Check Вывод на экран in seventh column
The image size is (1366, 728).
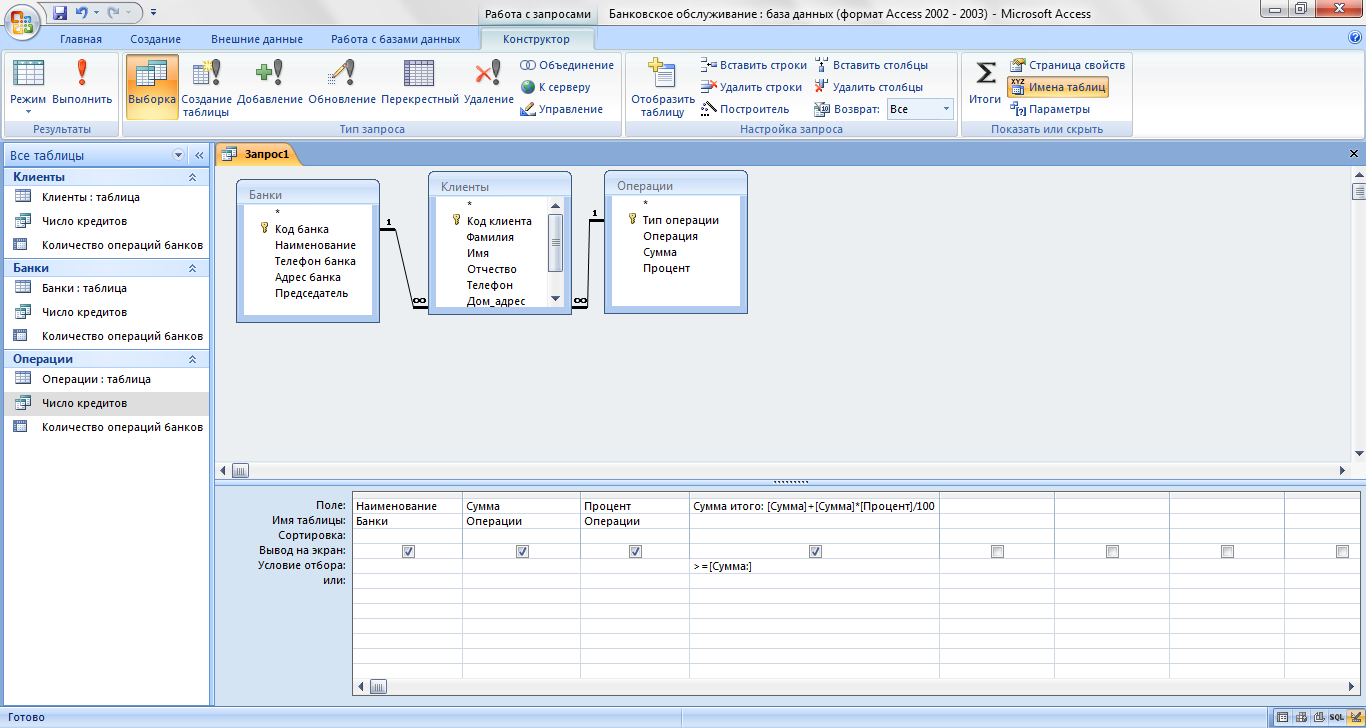click(1227, 551)
